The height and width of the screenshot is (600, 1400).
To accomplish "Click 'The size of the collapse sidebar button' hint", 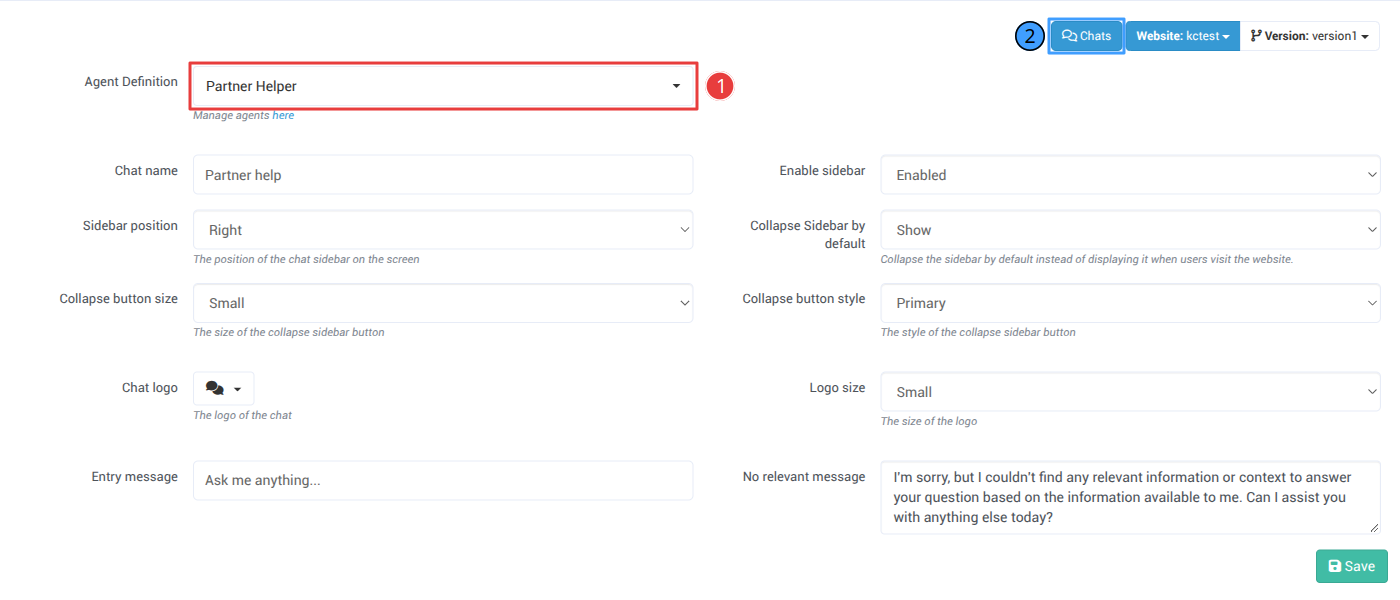I will tap(288, 332).
